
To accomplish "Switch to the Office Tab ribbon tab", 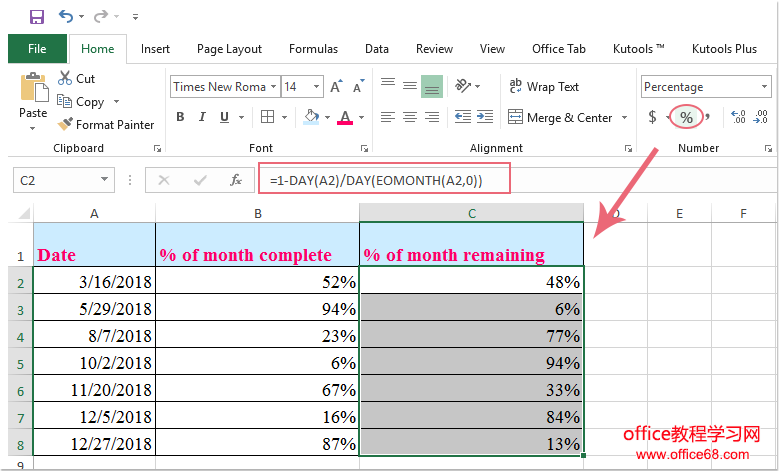I will (x=558, y=49).
